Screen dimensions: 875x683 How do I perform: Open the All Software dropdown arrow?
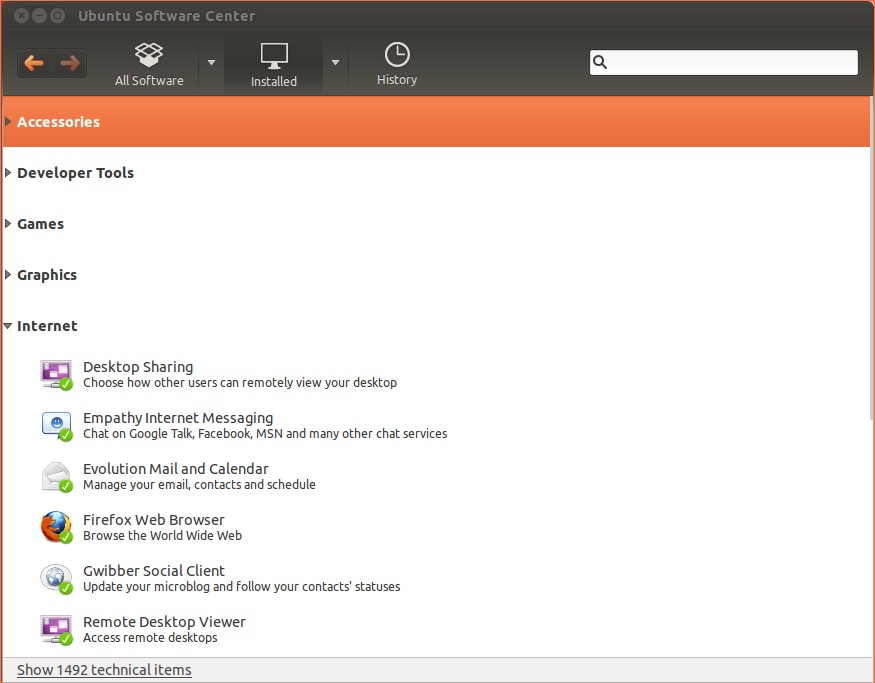coord(211,63)
